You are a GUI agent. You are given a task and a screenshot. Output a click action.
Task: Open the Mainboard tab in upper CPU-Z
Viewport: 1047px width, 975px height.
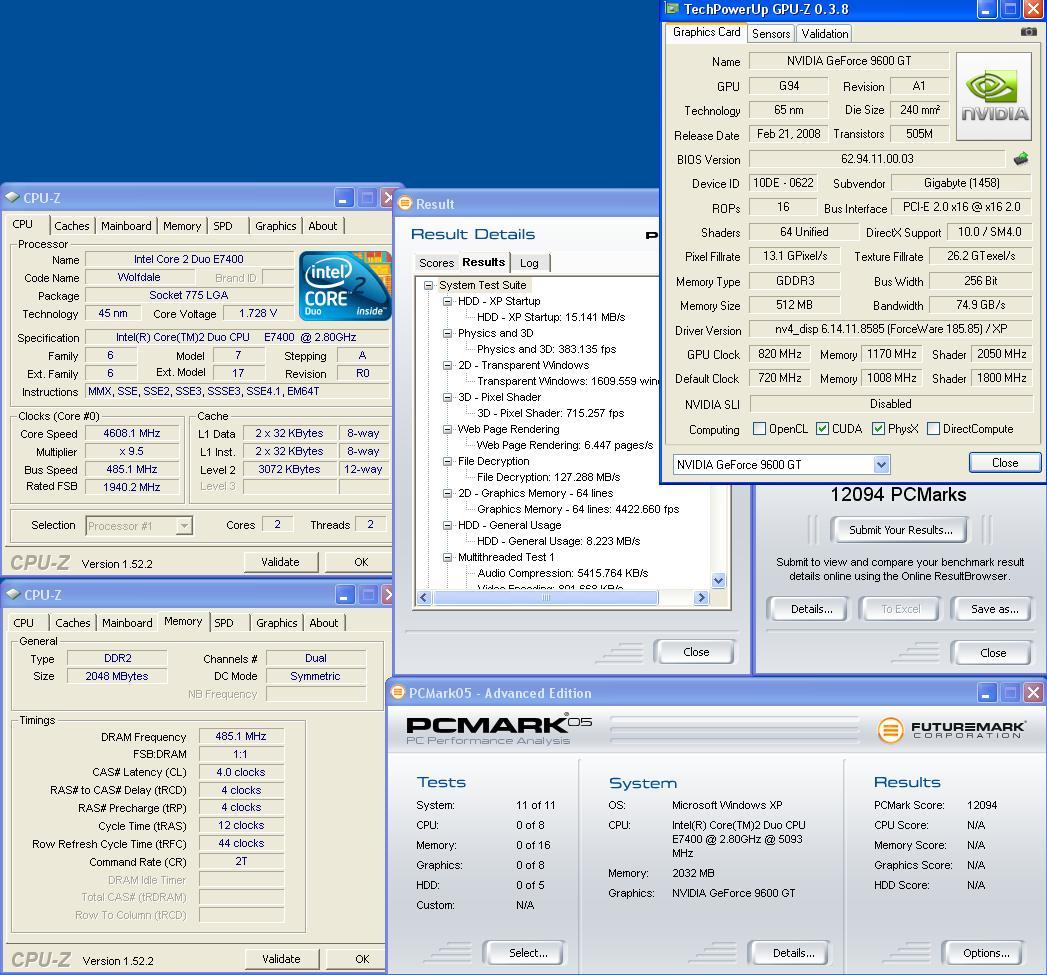[126, 226]
